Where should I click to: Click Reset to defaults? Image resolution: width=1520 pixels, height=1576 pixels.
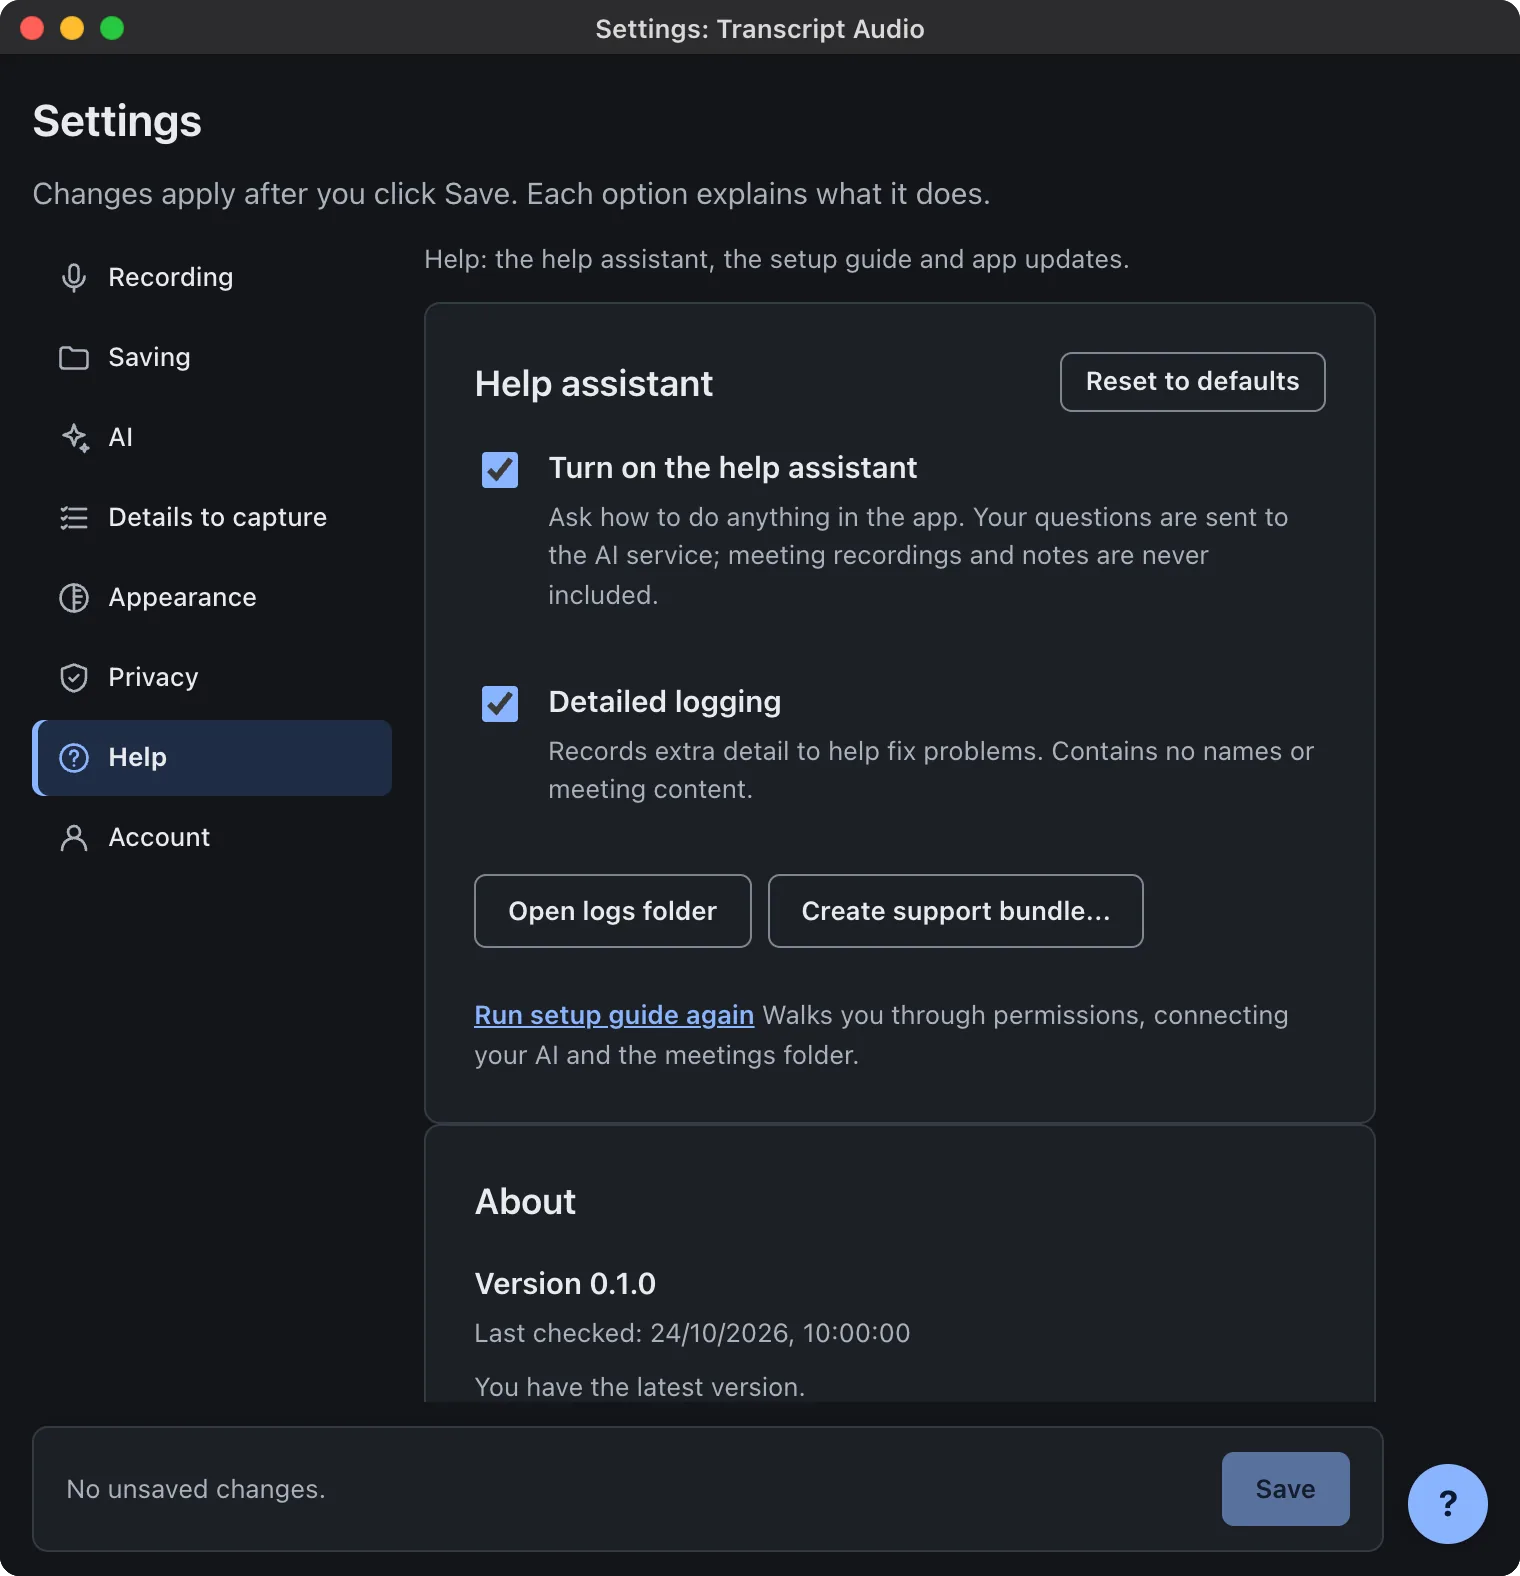click(1192, 381)
